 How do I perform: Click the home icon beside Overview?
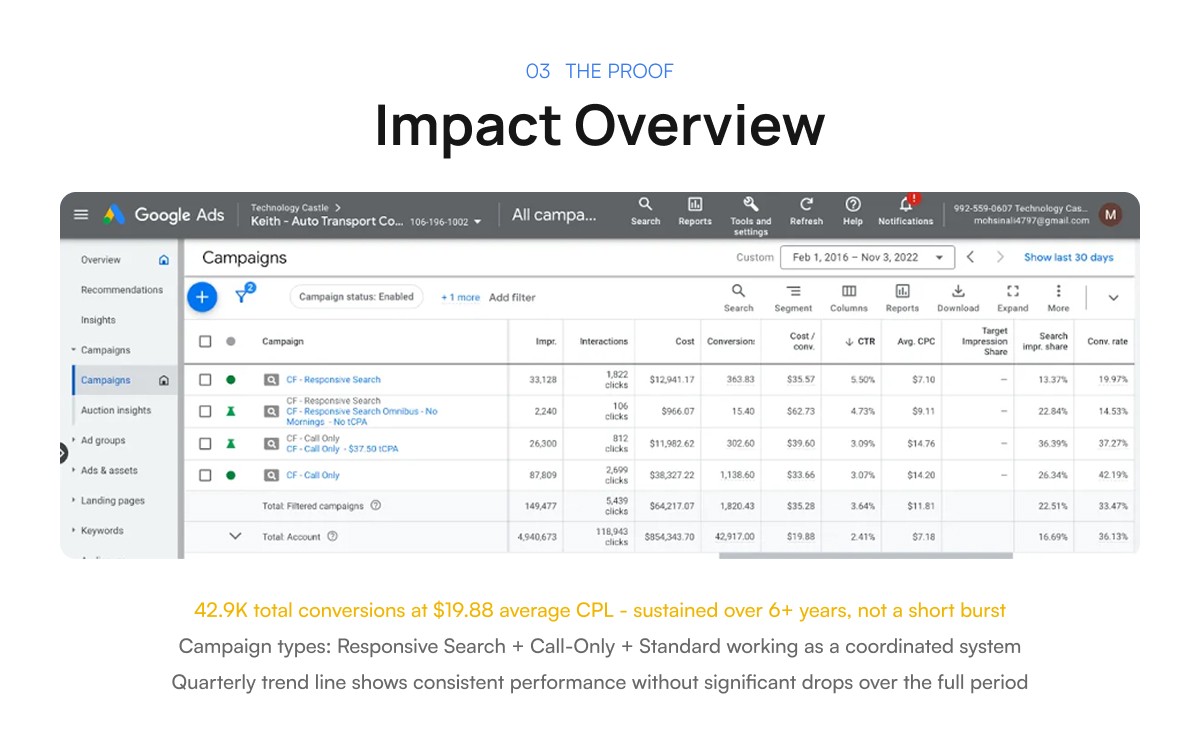pos(164,260)
